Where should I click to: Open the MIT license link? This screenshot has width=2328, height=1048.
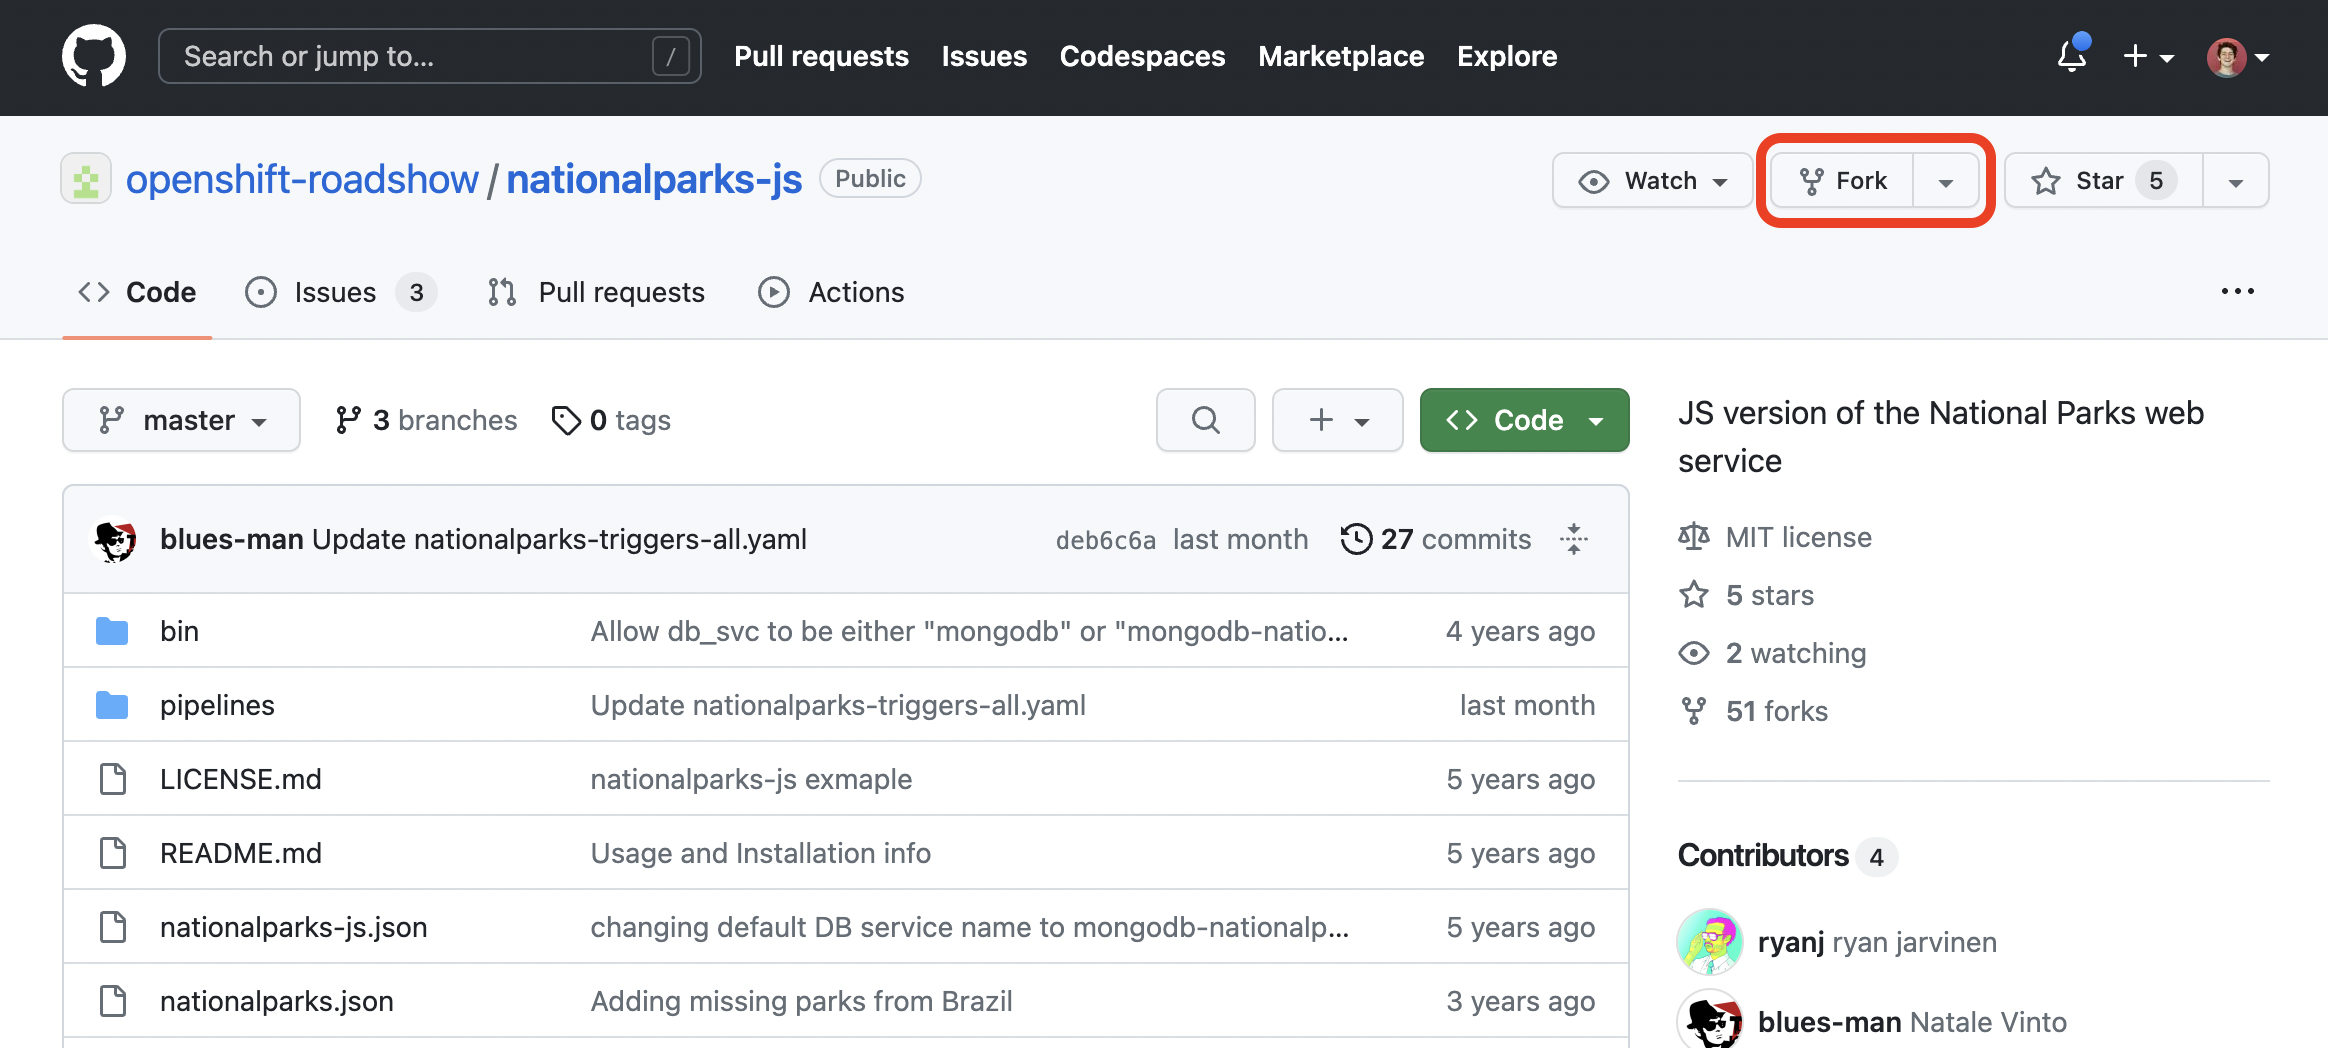[x=1799, y=537]
